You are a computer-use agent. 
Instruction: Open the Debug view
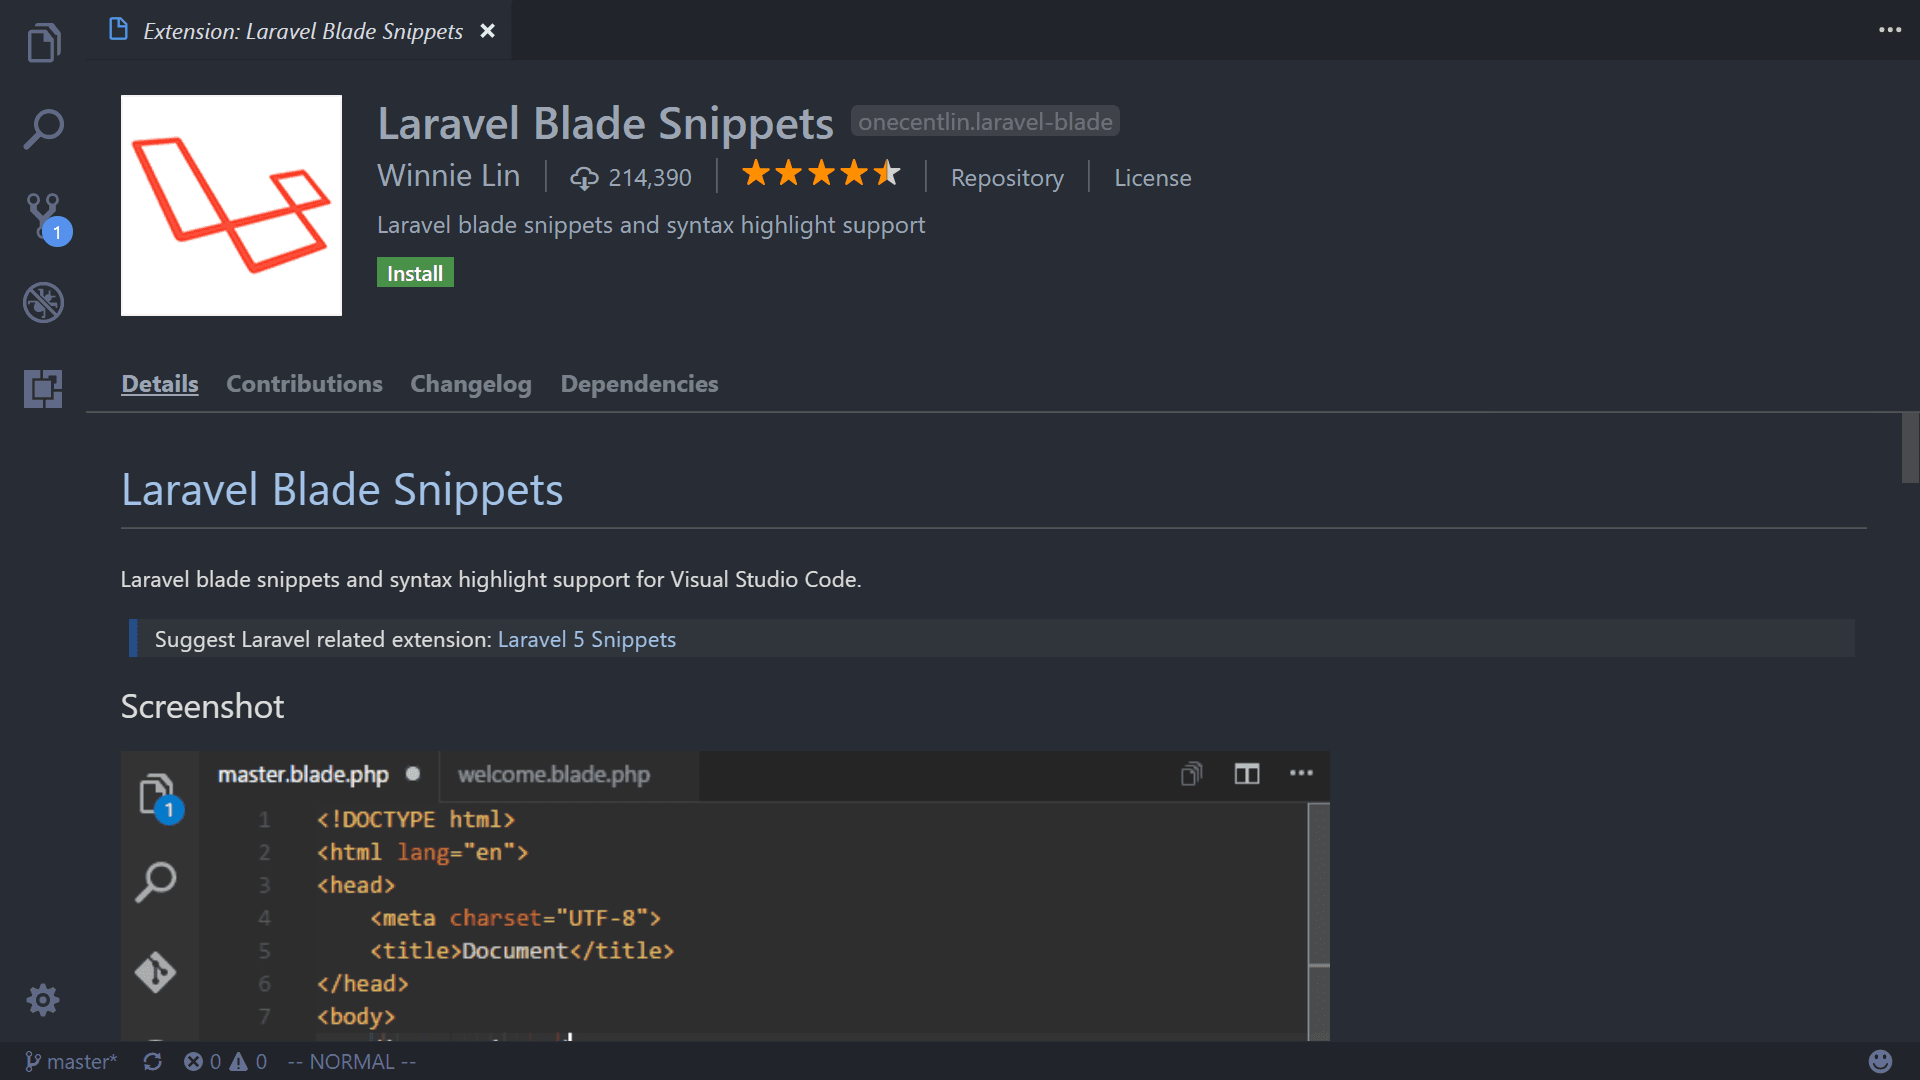tap(43, 302)
